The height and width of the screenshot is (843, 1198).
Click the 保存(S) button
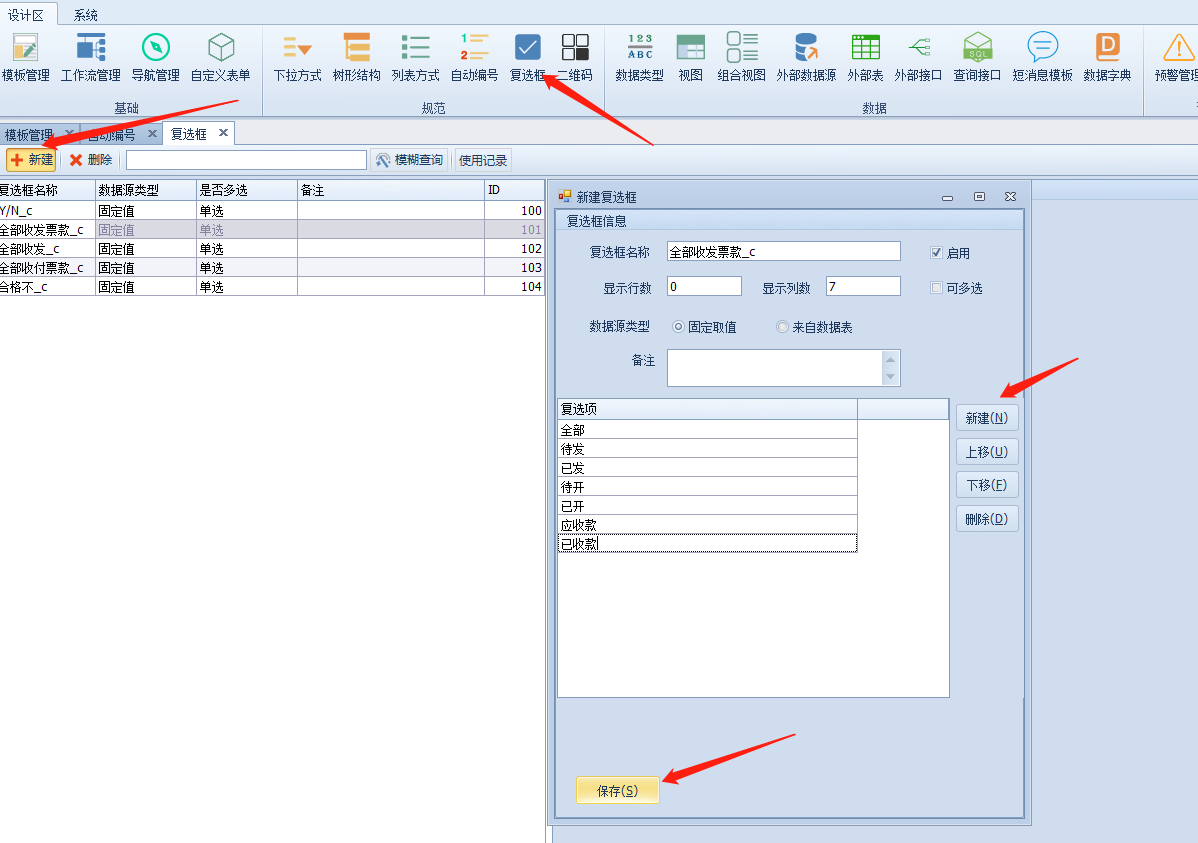(617, 790)
